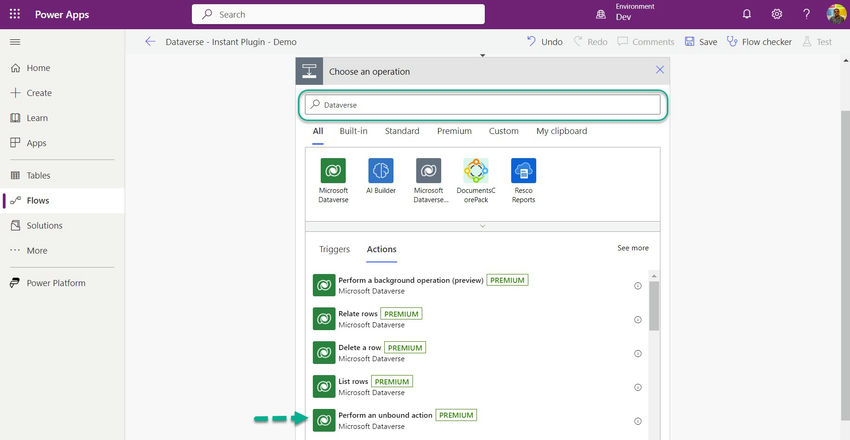This screenshot has width=850, height=440.
Task: Switch to the Custom tab
Action: pos(504,131)
